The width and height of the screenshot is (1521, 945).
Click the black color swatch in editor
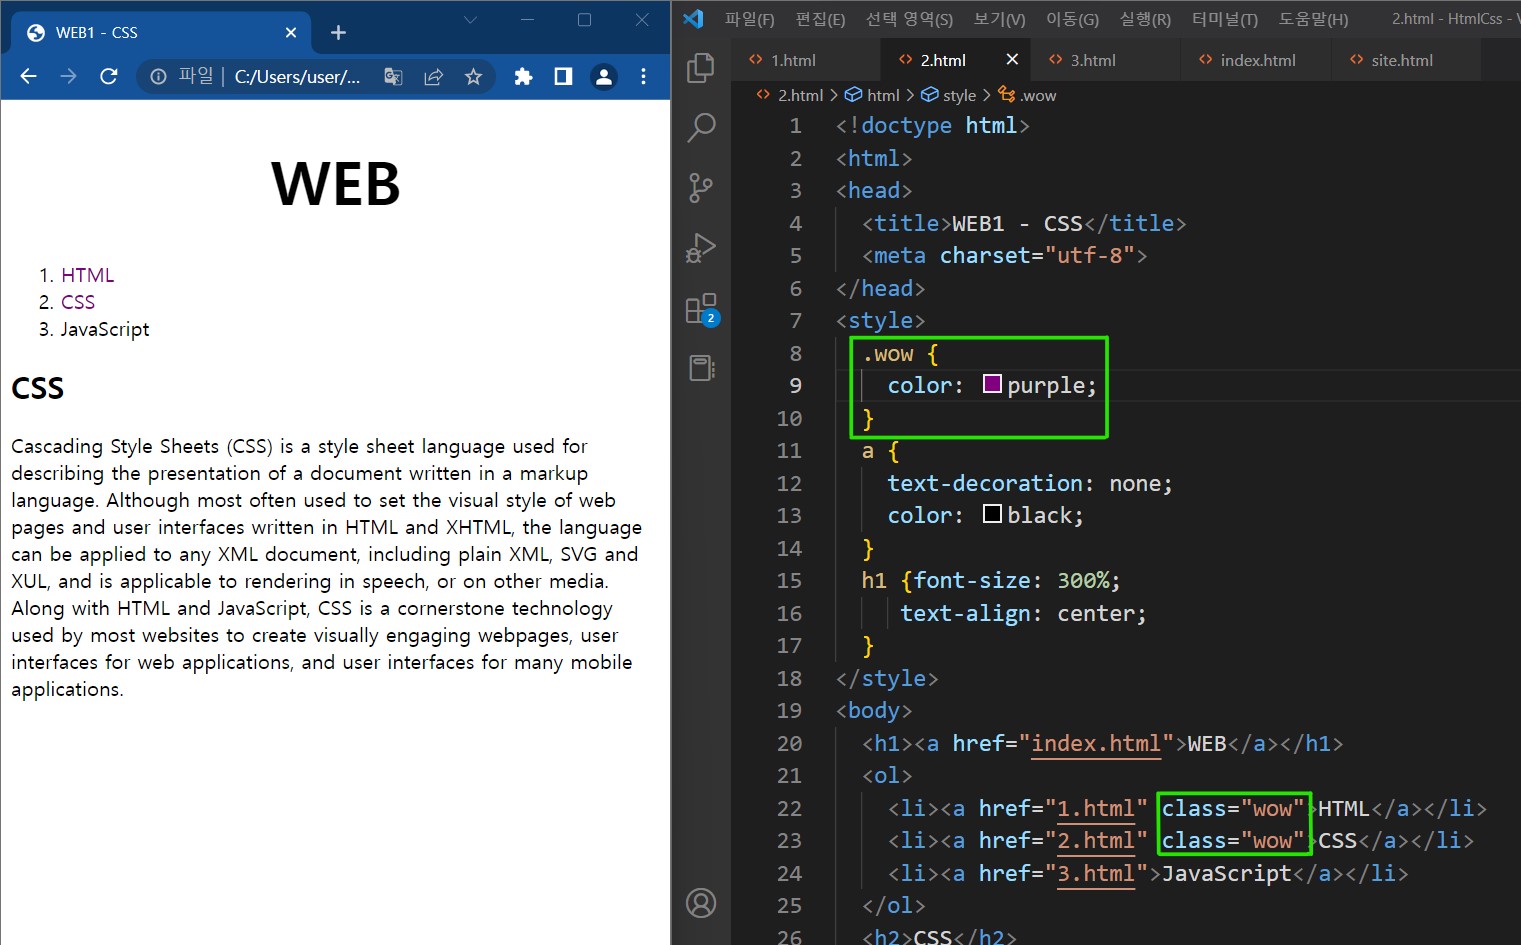point(992,514)
